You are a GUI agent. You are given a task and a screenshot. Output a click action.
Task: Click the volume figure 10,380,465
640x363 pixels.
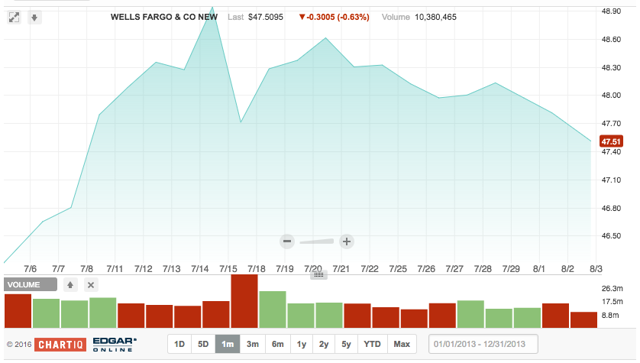[436, 17]
